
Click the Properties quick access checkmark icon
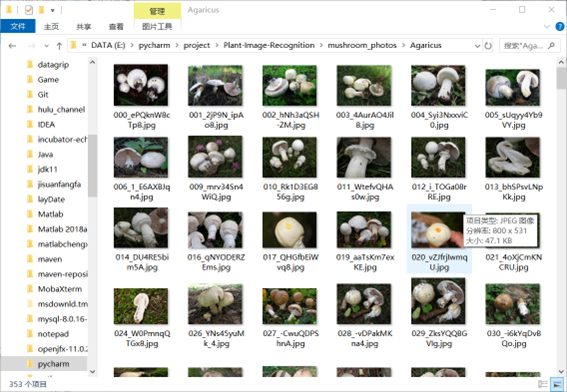click(29, 10)
